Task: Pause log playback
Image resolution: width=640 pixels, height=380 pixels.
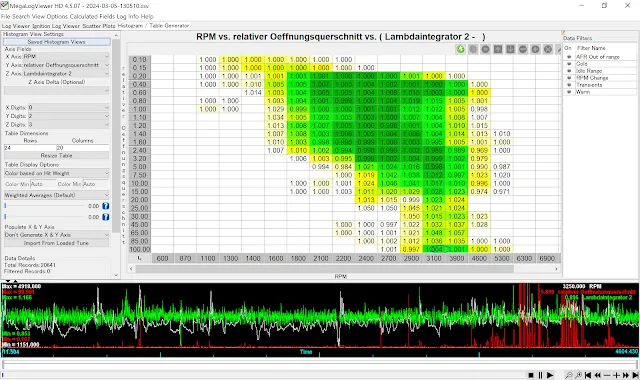Action: [540, 375]
